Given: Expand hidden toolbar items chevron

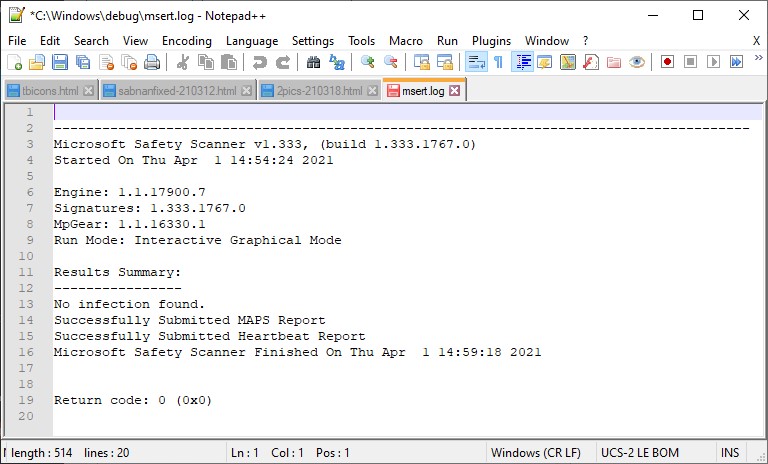Looking at the screenshot, I should click(759, 58).
